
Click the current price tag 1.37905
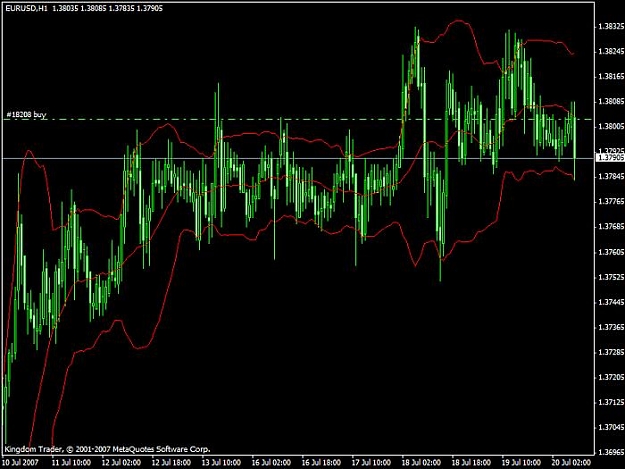tap(610, 158)
